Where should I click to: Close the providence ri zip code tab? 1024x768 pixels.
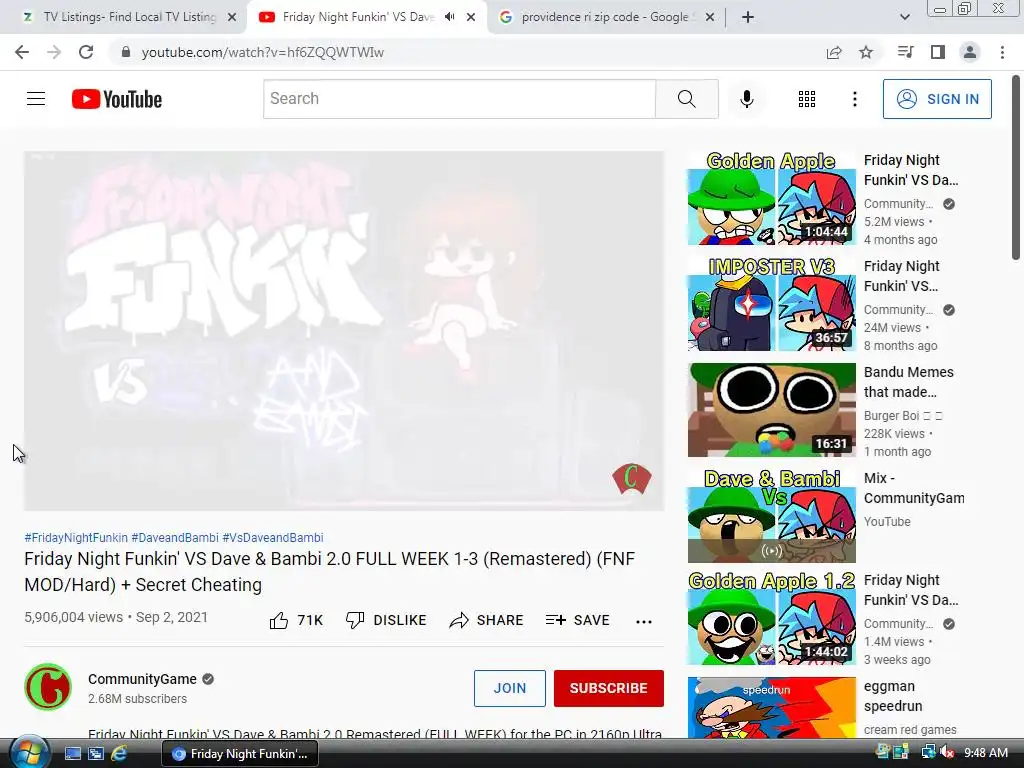click(x=710, y=18)
